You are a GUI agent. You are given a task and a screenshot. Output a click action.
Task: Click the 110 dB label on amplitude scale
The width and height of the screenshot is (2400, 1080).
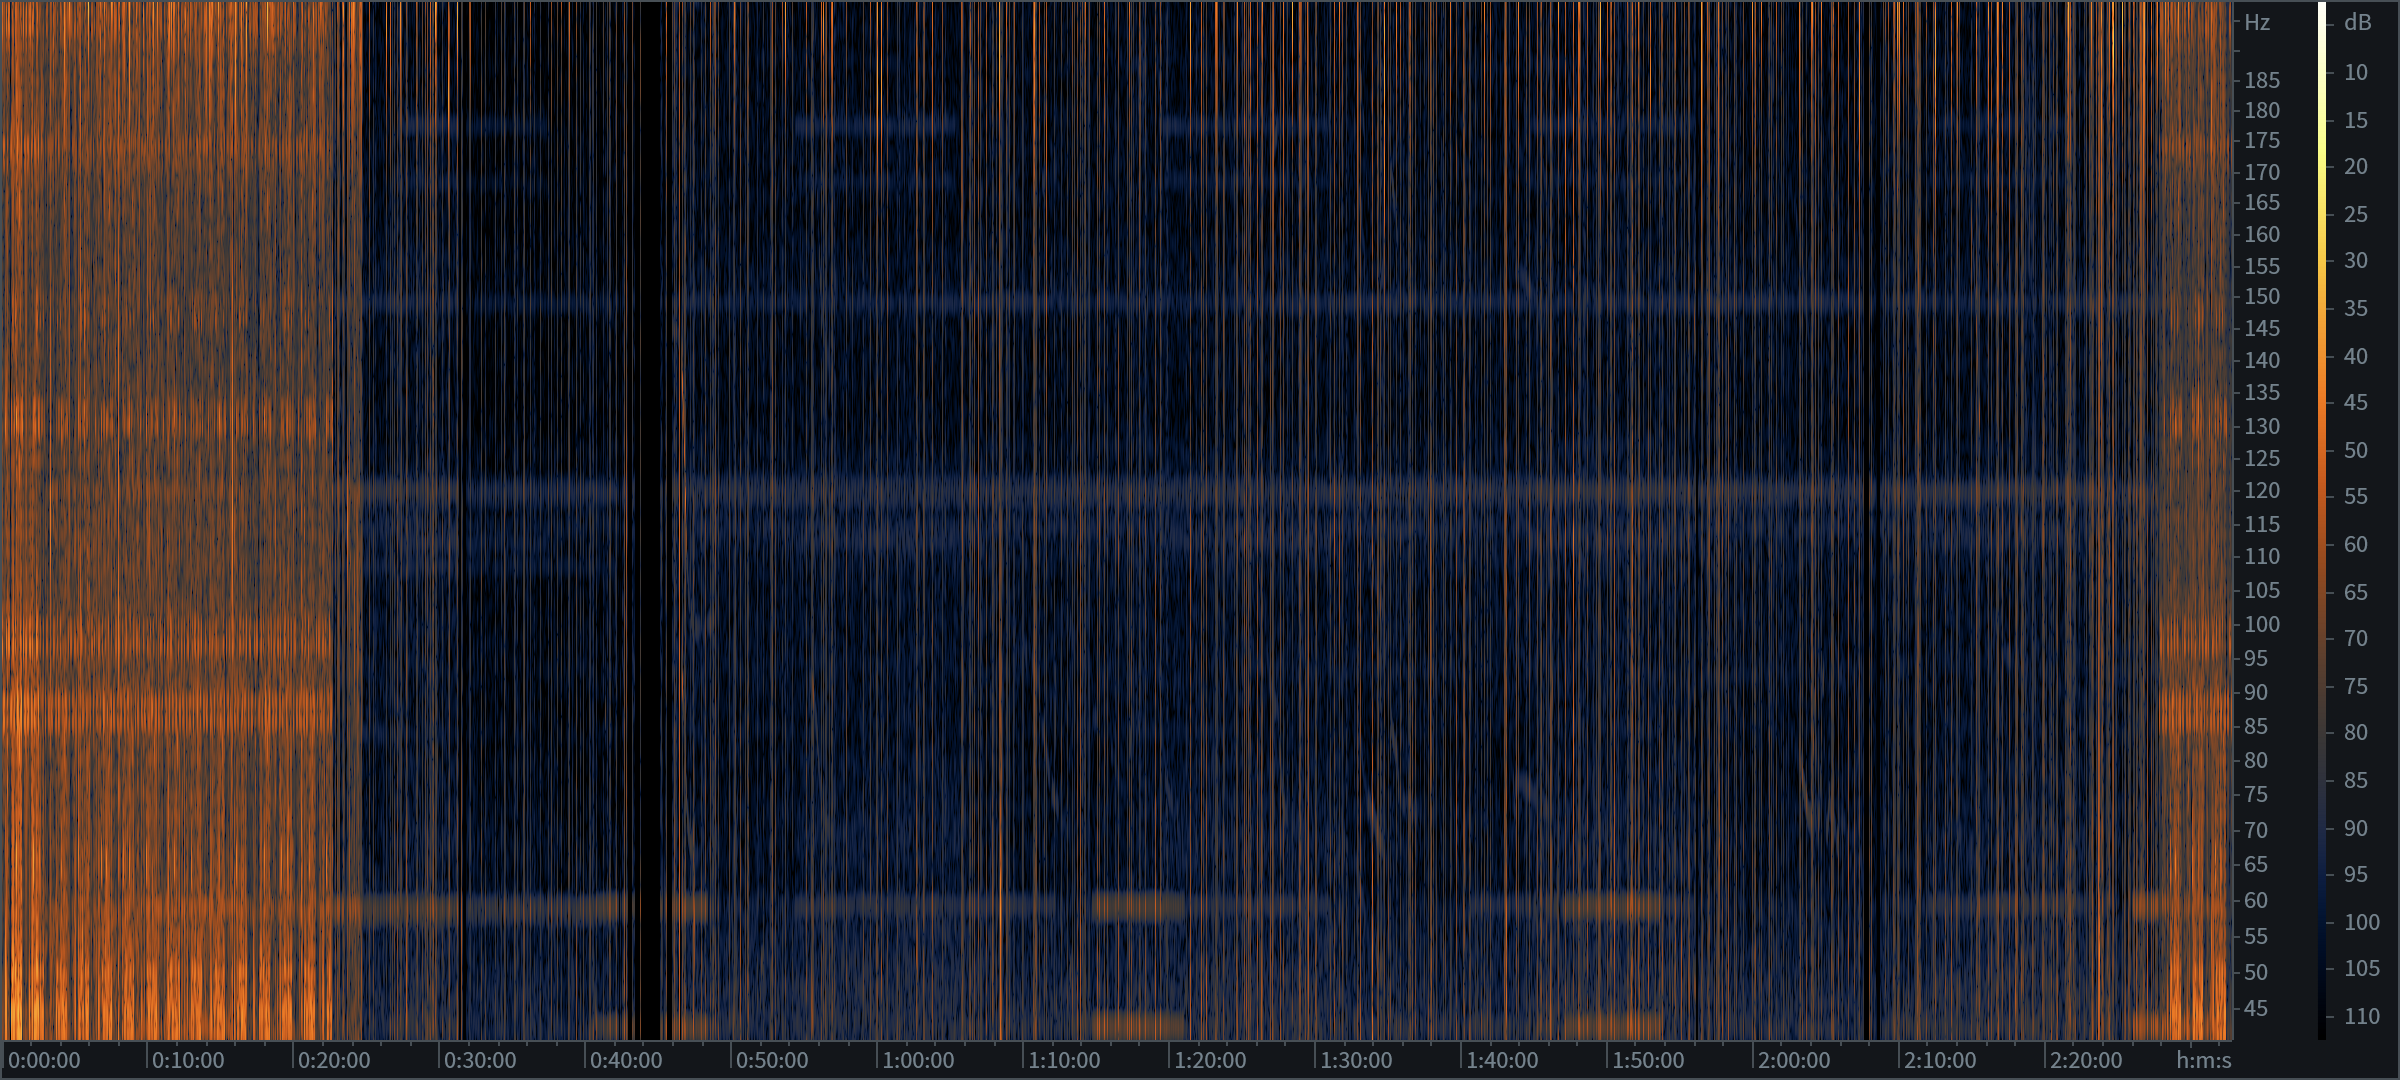tap(2361, 1016)
